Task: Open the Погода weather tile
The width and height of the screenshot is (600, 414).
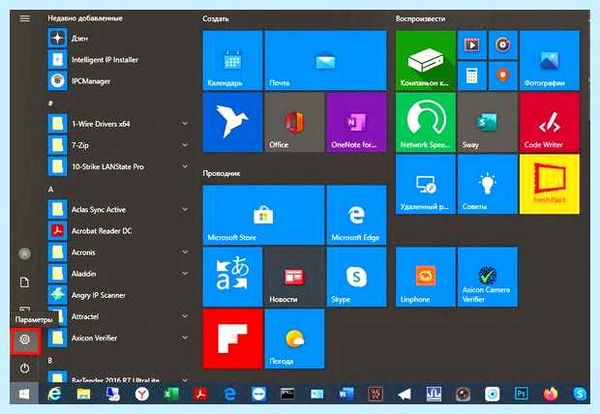Action: click(294, 339)
